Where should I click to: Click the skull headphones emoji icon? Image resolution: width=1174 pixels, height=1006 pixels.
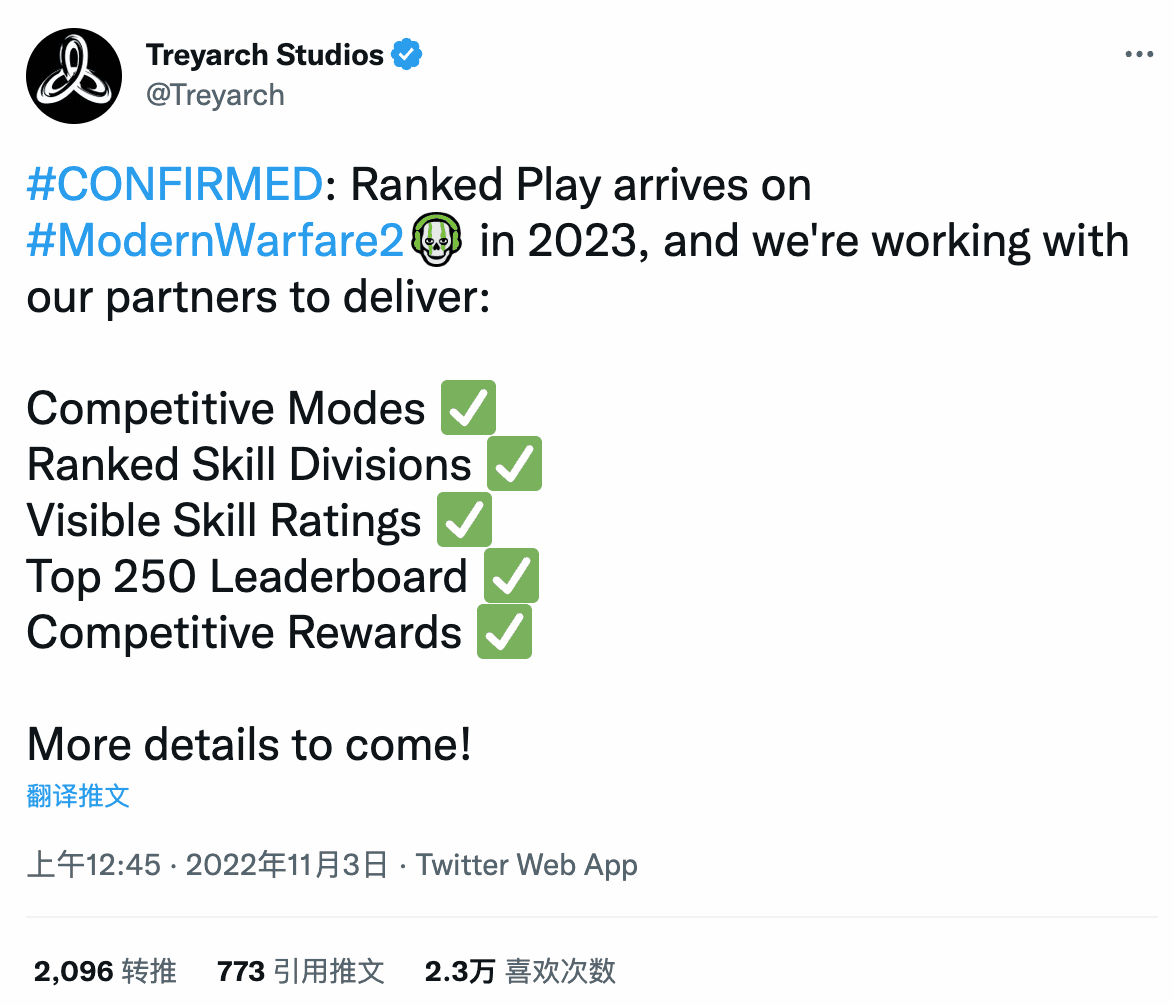(437, 240)
